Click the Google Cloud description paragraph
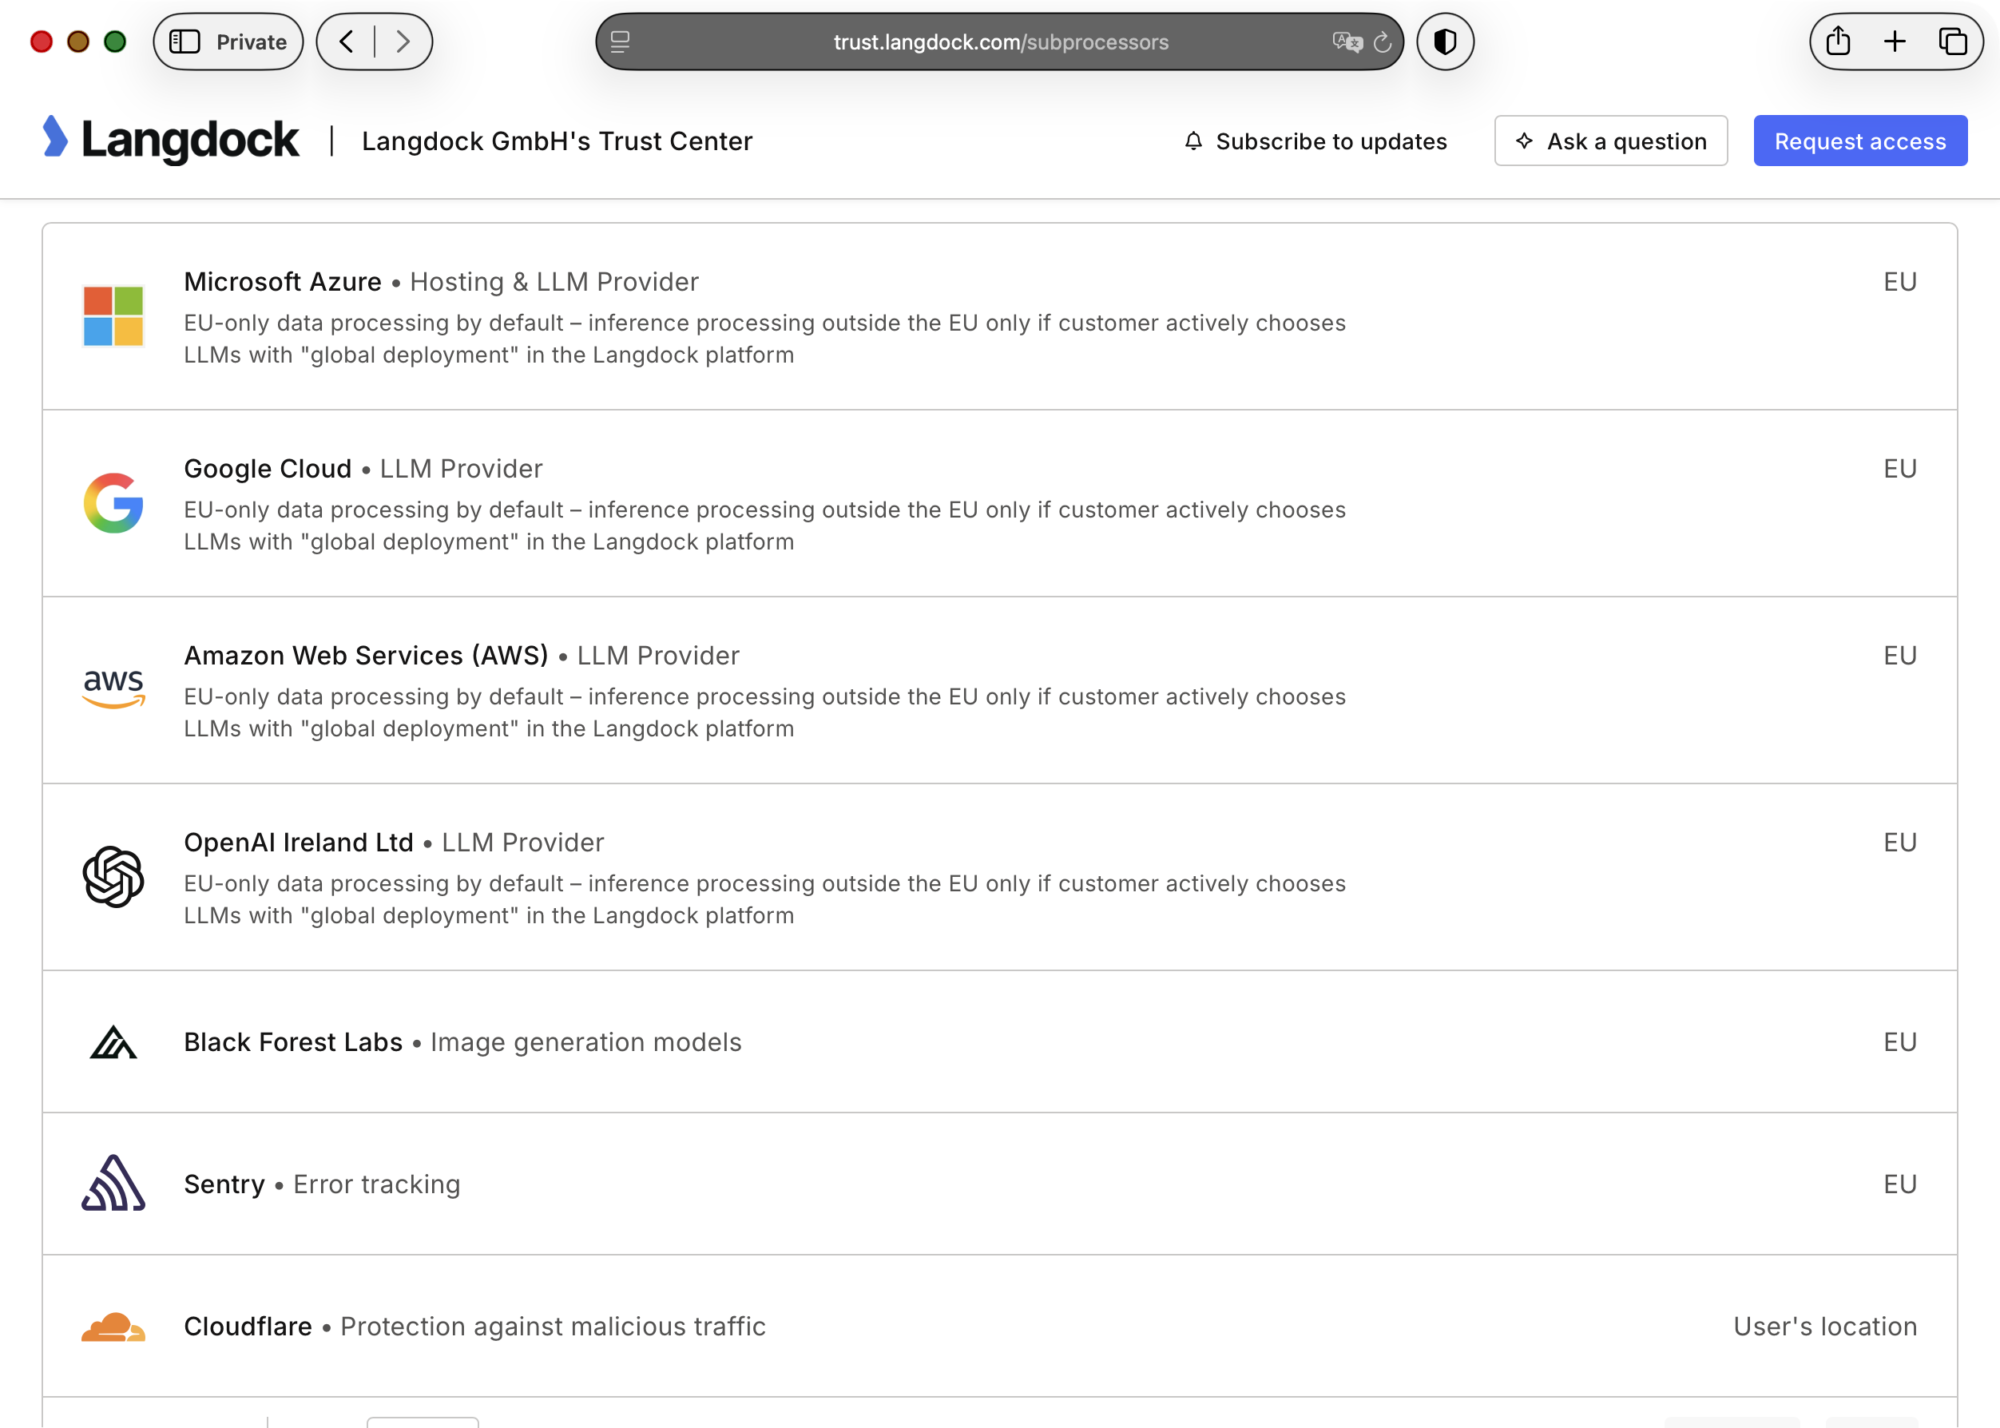 (x=765, y=526)
